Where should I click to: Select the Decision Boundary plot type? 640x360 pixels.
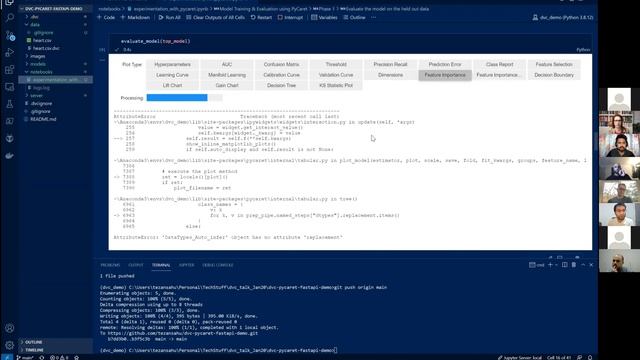point(554,75)
